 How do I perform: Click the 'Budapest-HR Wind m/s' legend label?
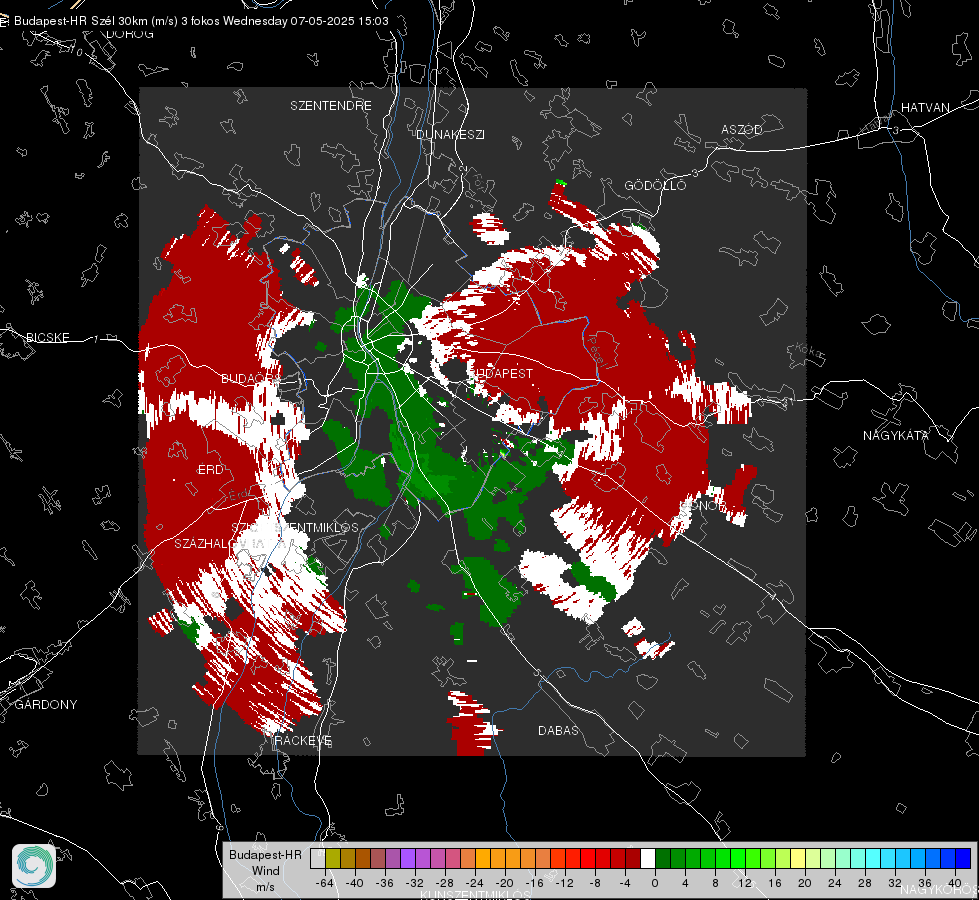tap(265, 871)
